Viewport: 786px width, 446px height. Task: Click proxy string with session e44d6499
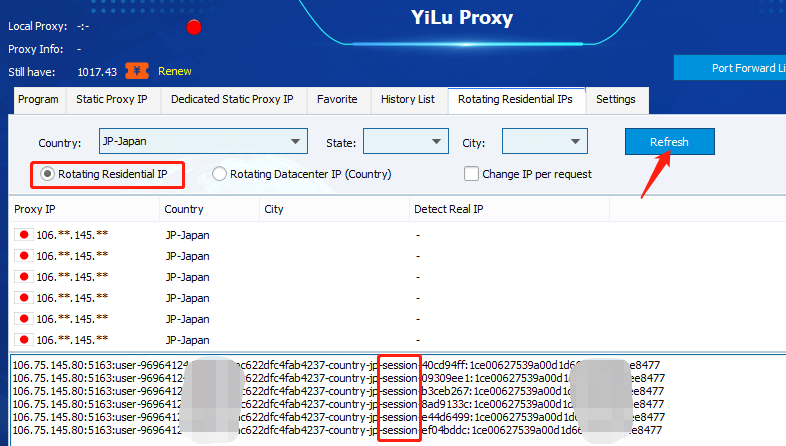coord(339,417)
